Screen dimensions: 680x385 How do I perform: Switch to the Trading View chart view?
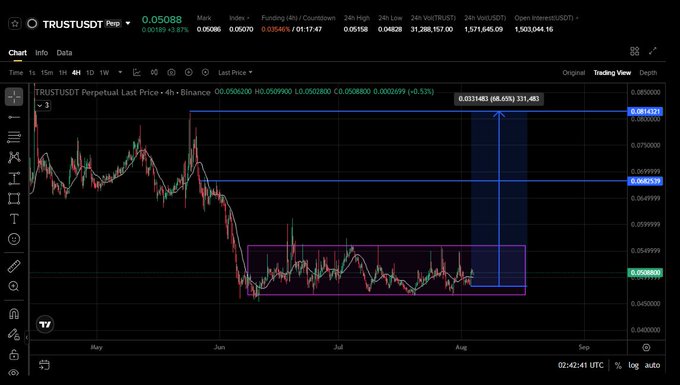pyautogui.click(x=612, y=72)
